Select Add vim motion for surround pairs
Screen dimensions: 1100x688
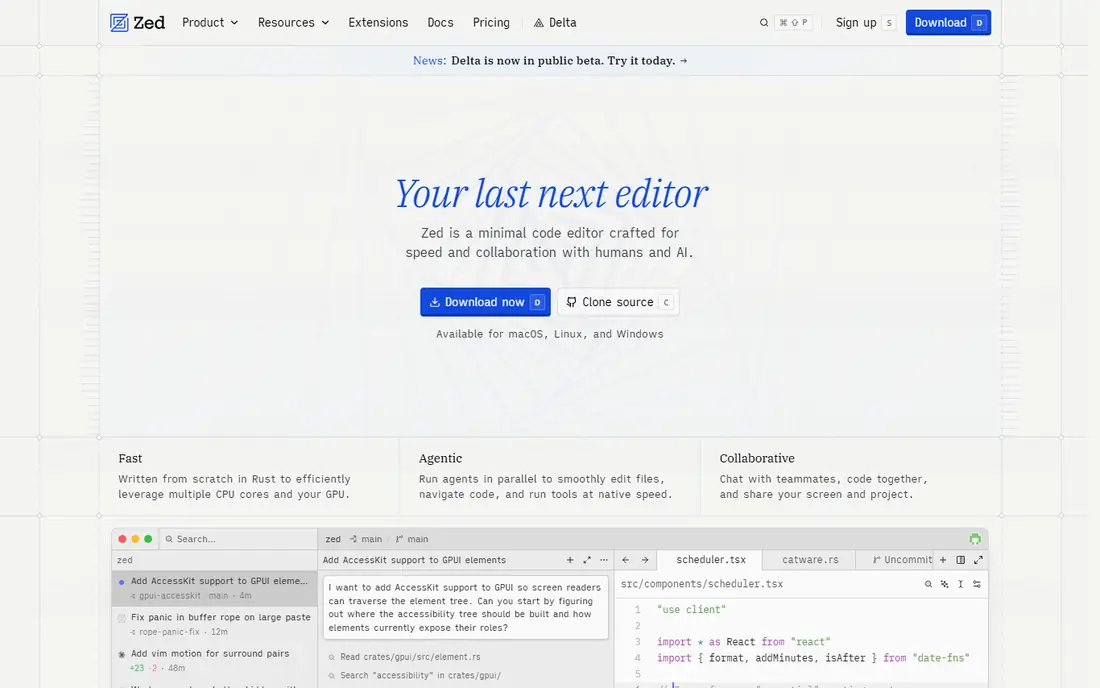point(215,660)
